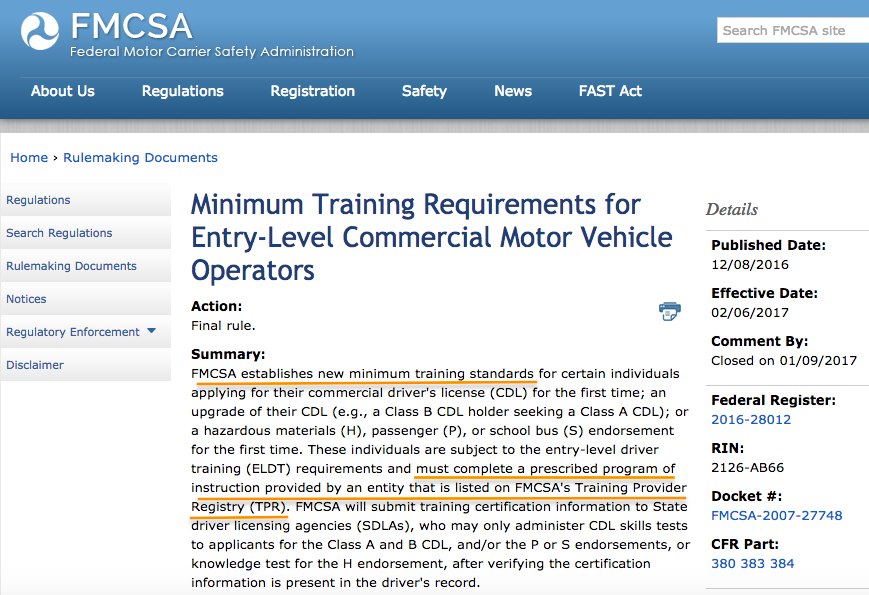Click the Search FMCSA site field
Screen dimensions: 869x595
(x=793, y=30)
